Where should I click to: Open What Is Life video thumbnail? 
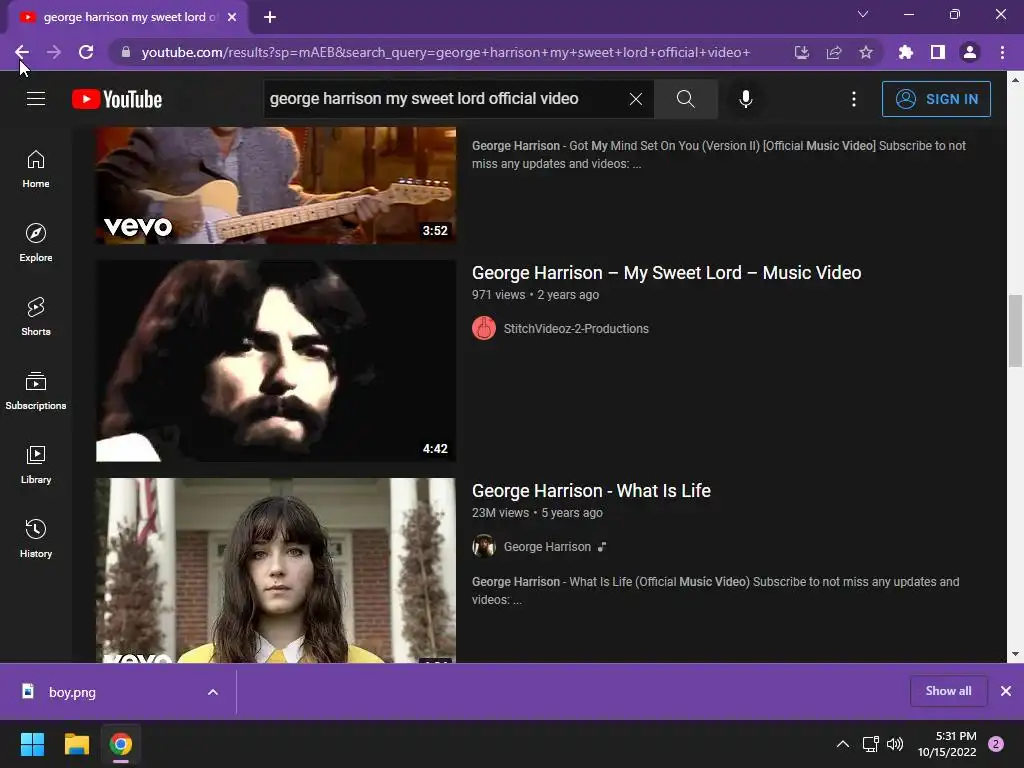pos(276,570)
